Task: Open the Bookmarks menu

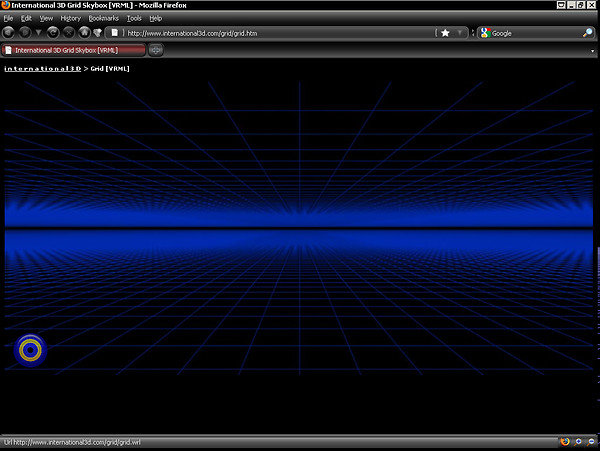Action: click(103, 18)
